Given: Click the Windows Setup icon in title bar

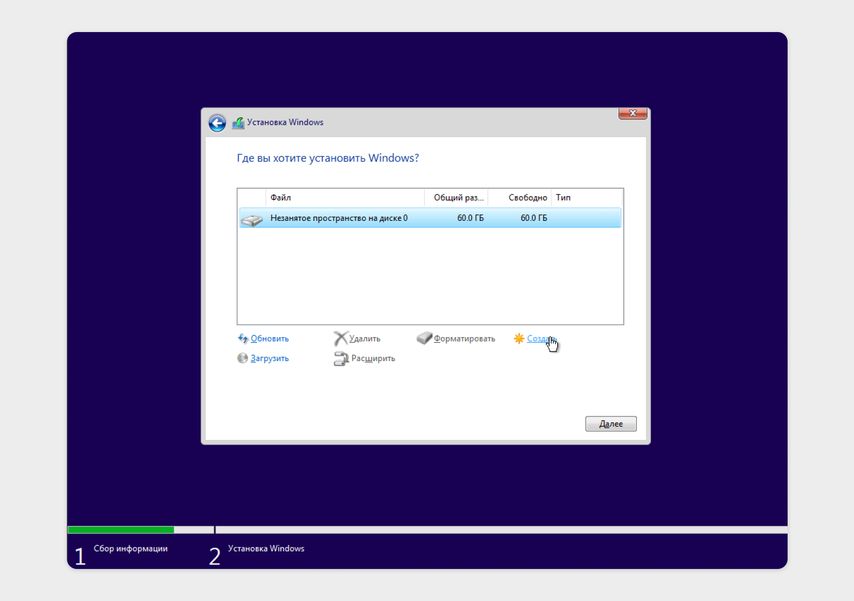Looking at the screenshot, I should 238,123.
